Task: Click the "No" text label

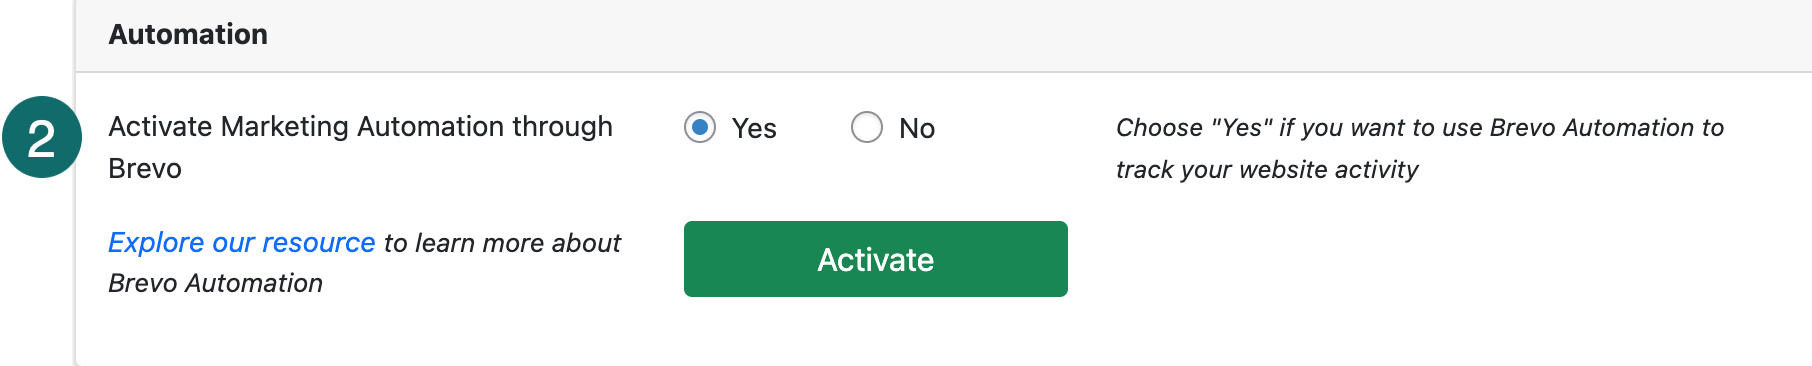Action: 917,128
